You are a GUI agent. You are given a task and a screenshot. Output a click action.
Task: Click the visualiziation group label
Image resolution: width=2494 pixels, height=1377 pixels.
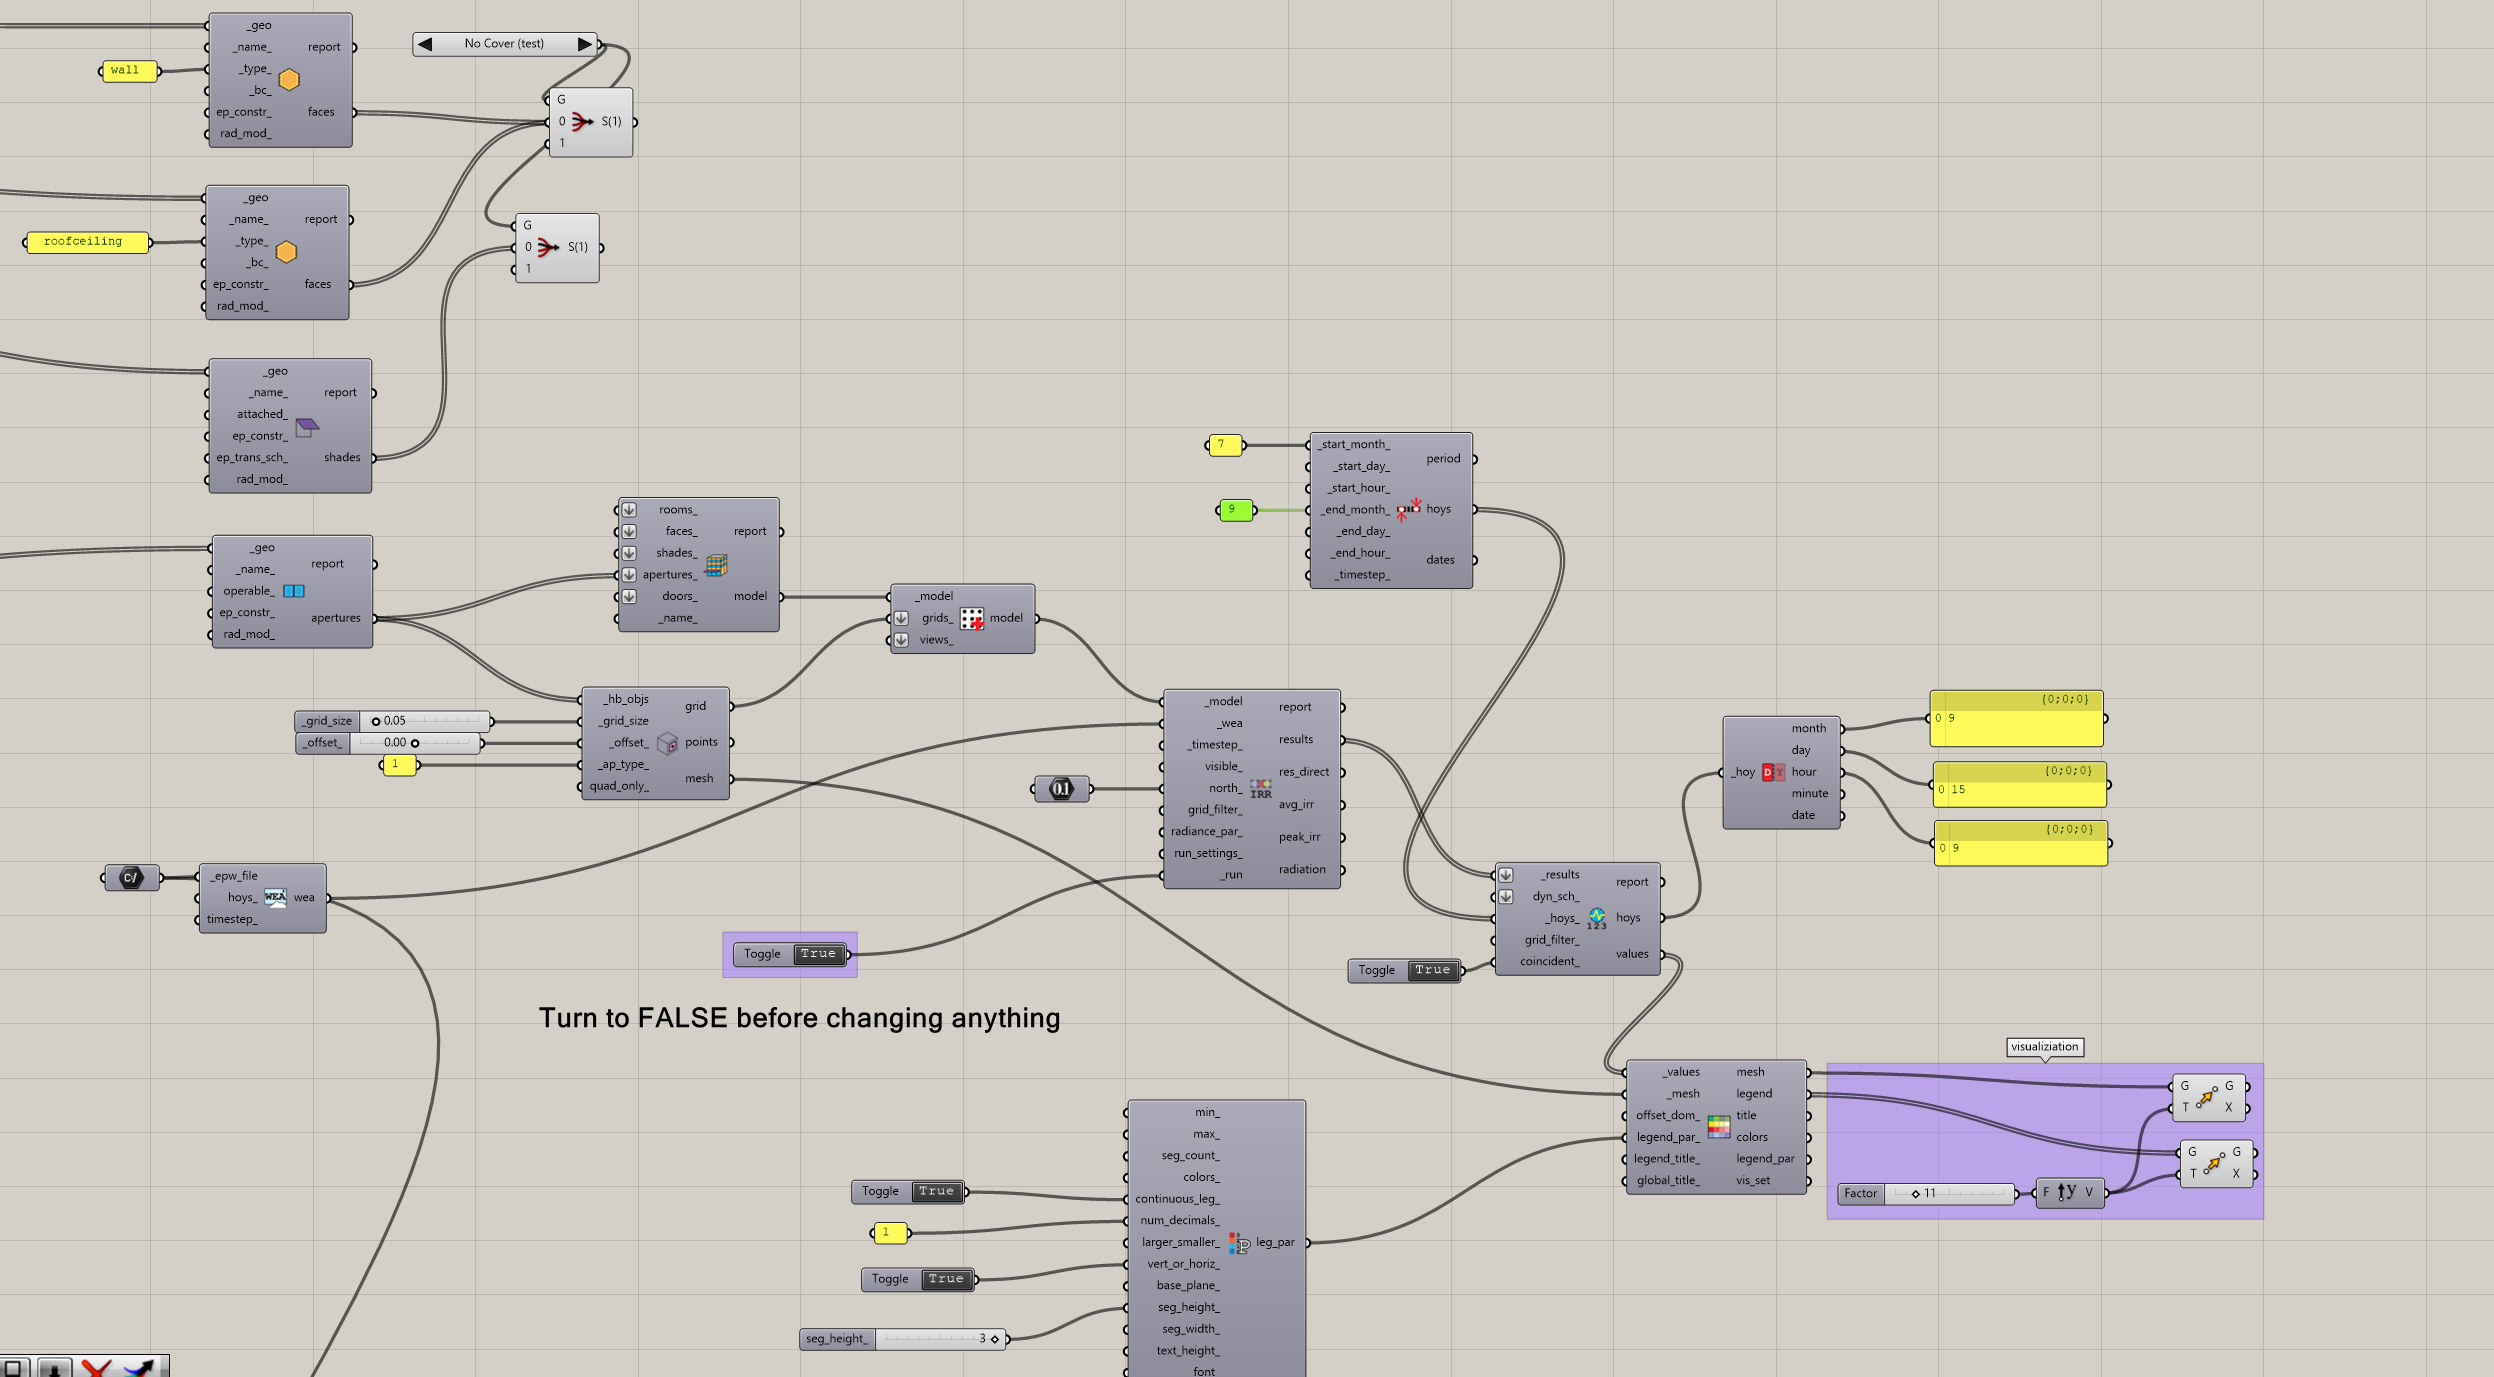pos(2044,1047)
